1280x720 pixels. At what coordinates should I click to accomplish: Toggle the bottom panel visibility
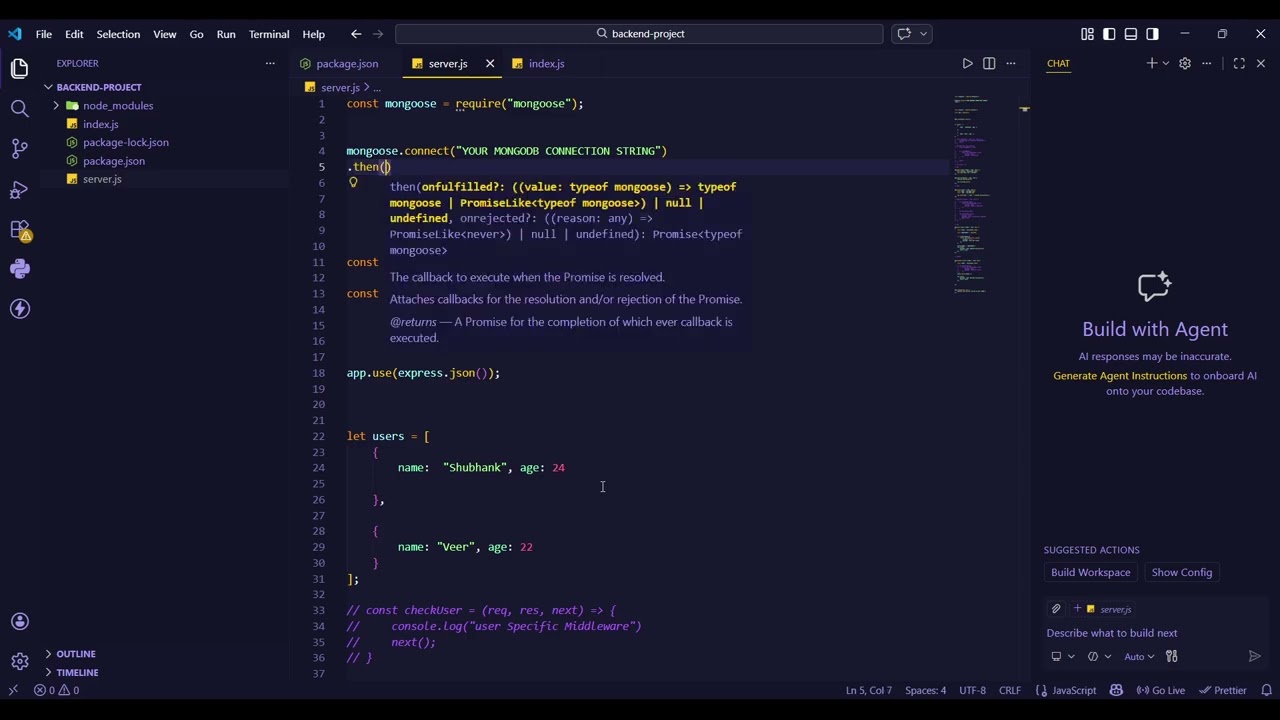(1131, 34)
